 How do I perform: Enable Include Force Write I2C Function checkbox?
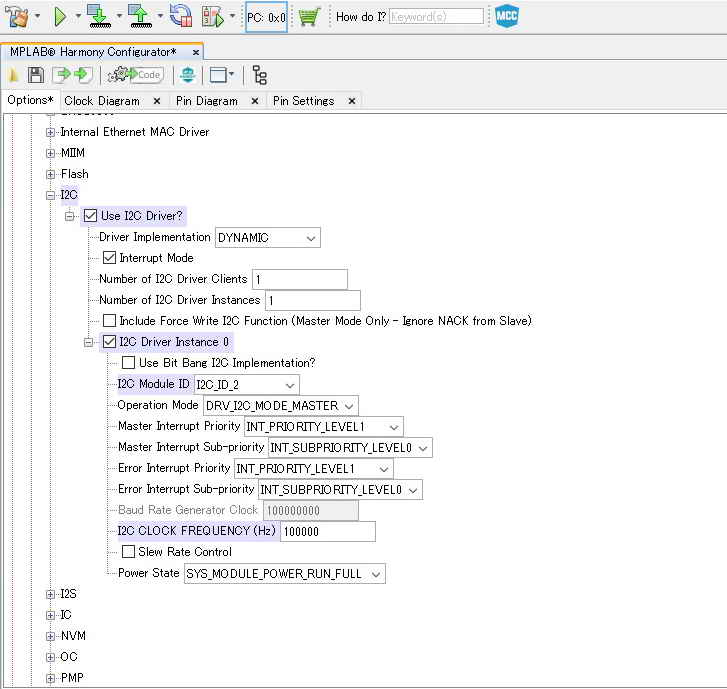click(x=109, y=321)
